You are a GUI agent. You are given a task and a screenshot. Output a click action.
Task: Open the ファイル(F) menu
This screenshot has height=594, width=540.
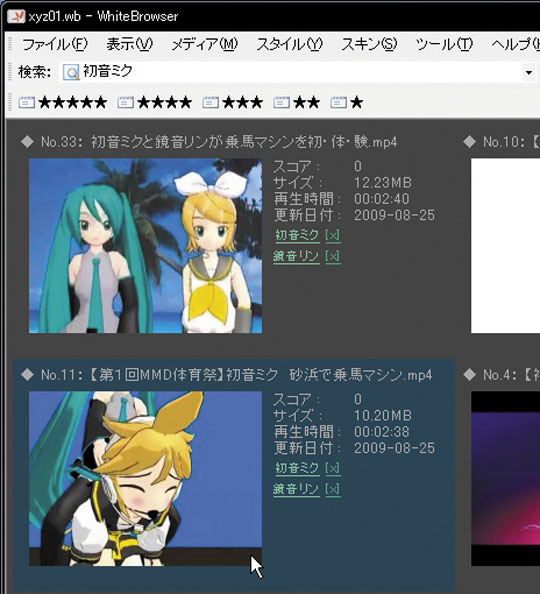[55, 44]
